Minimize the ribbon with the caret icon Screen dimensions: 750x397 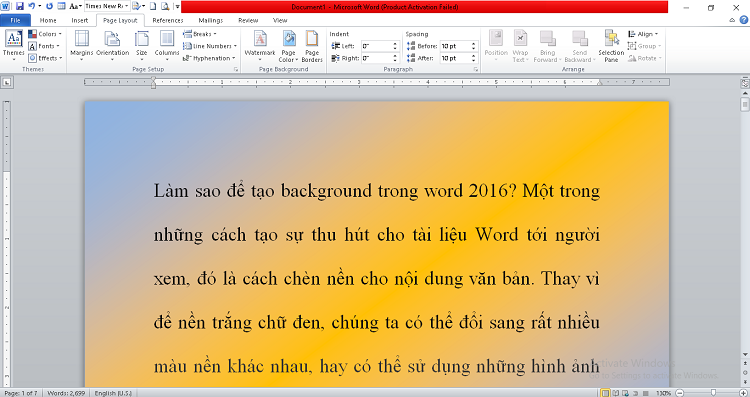point(732,20)
